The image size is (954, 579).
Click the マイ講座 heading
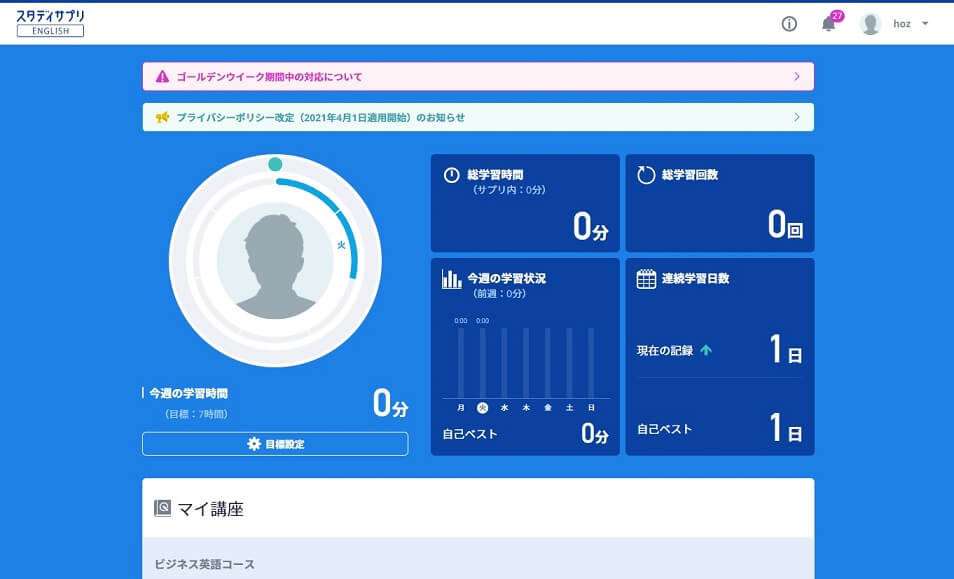click(211, 508)
